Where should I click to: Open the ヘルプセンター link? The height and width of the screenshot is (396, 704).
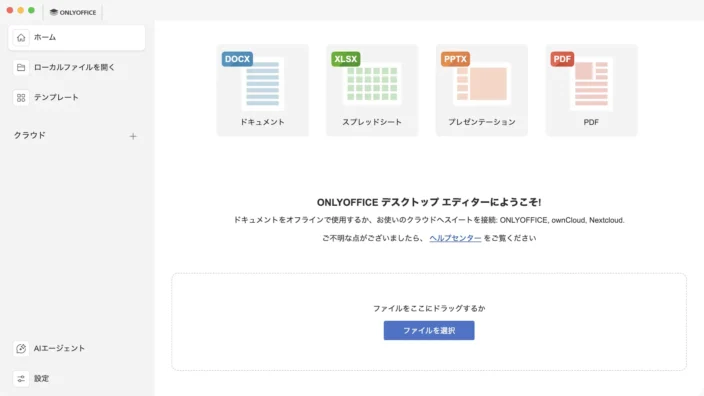(x=455, y=238)
